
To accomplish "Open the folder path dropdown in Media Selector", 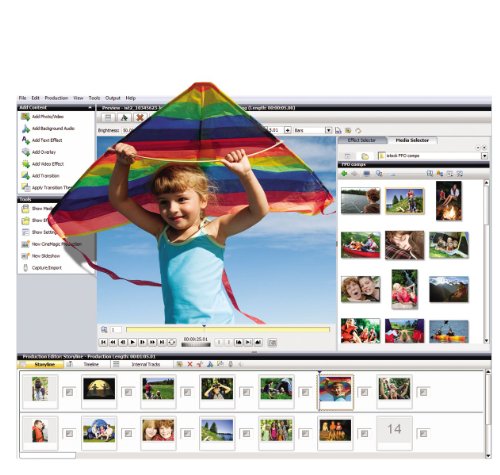I will tap(484, 156).
